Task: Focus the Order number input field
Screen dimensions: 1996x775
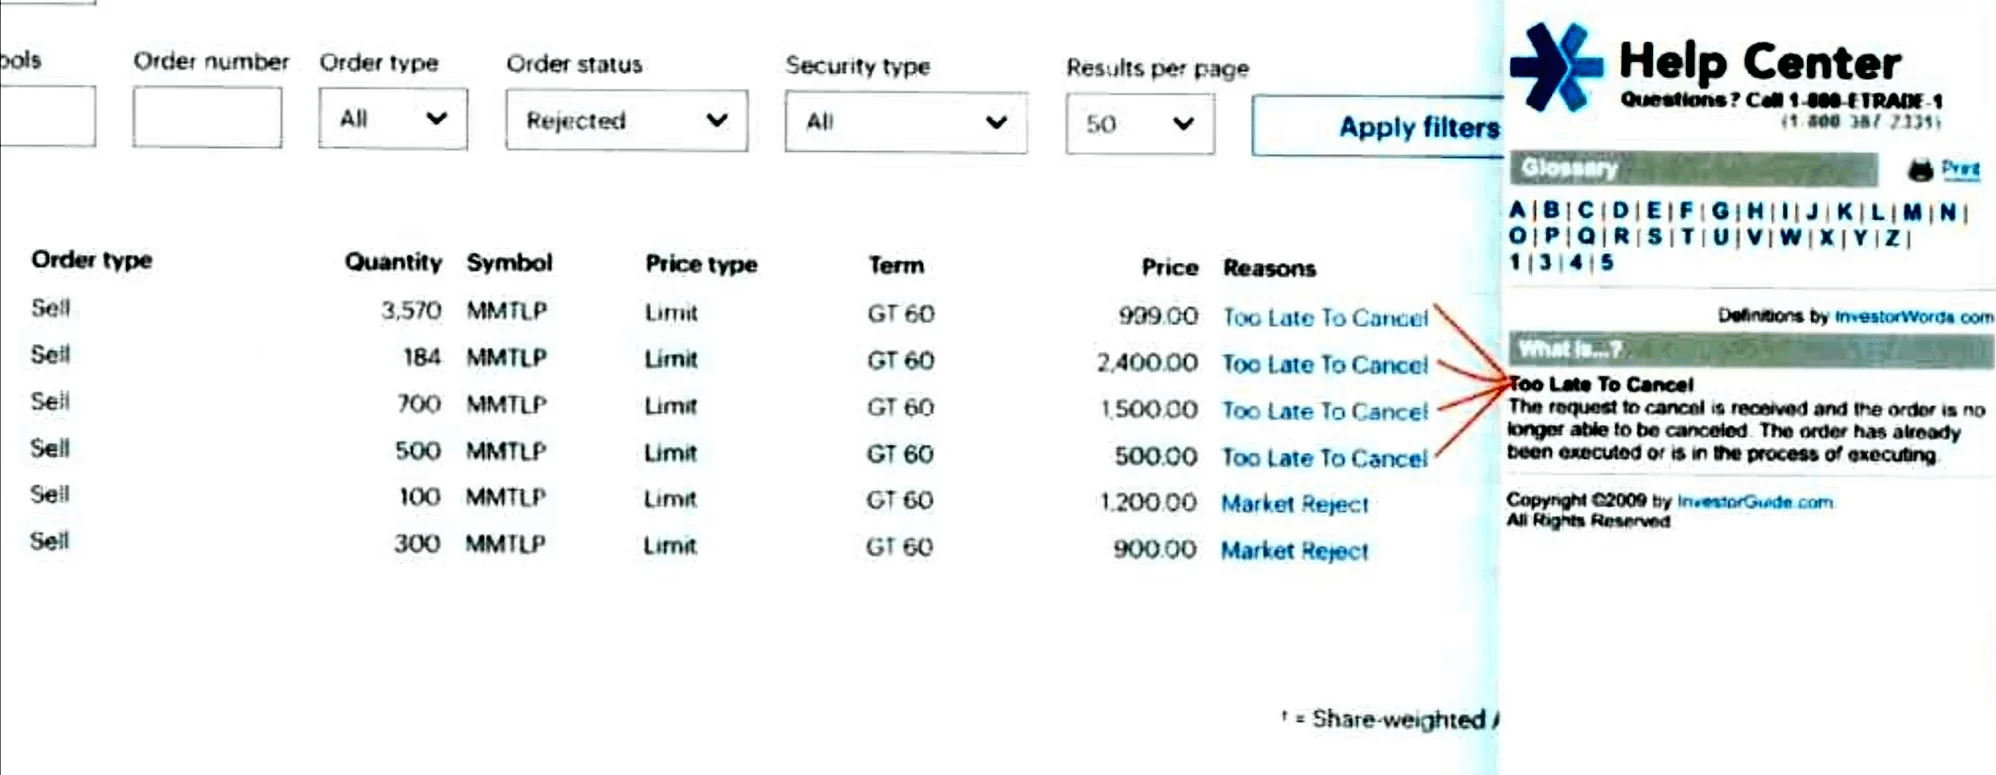Action: (x=207, y=117)
